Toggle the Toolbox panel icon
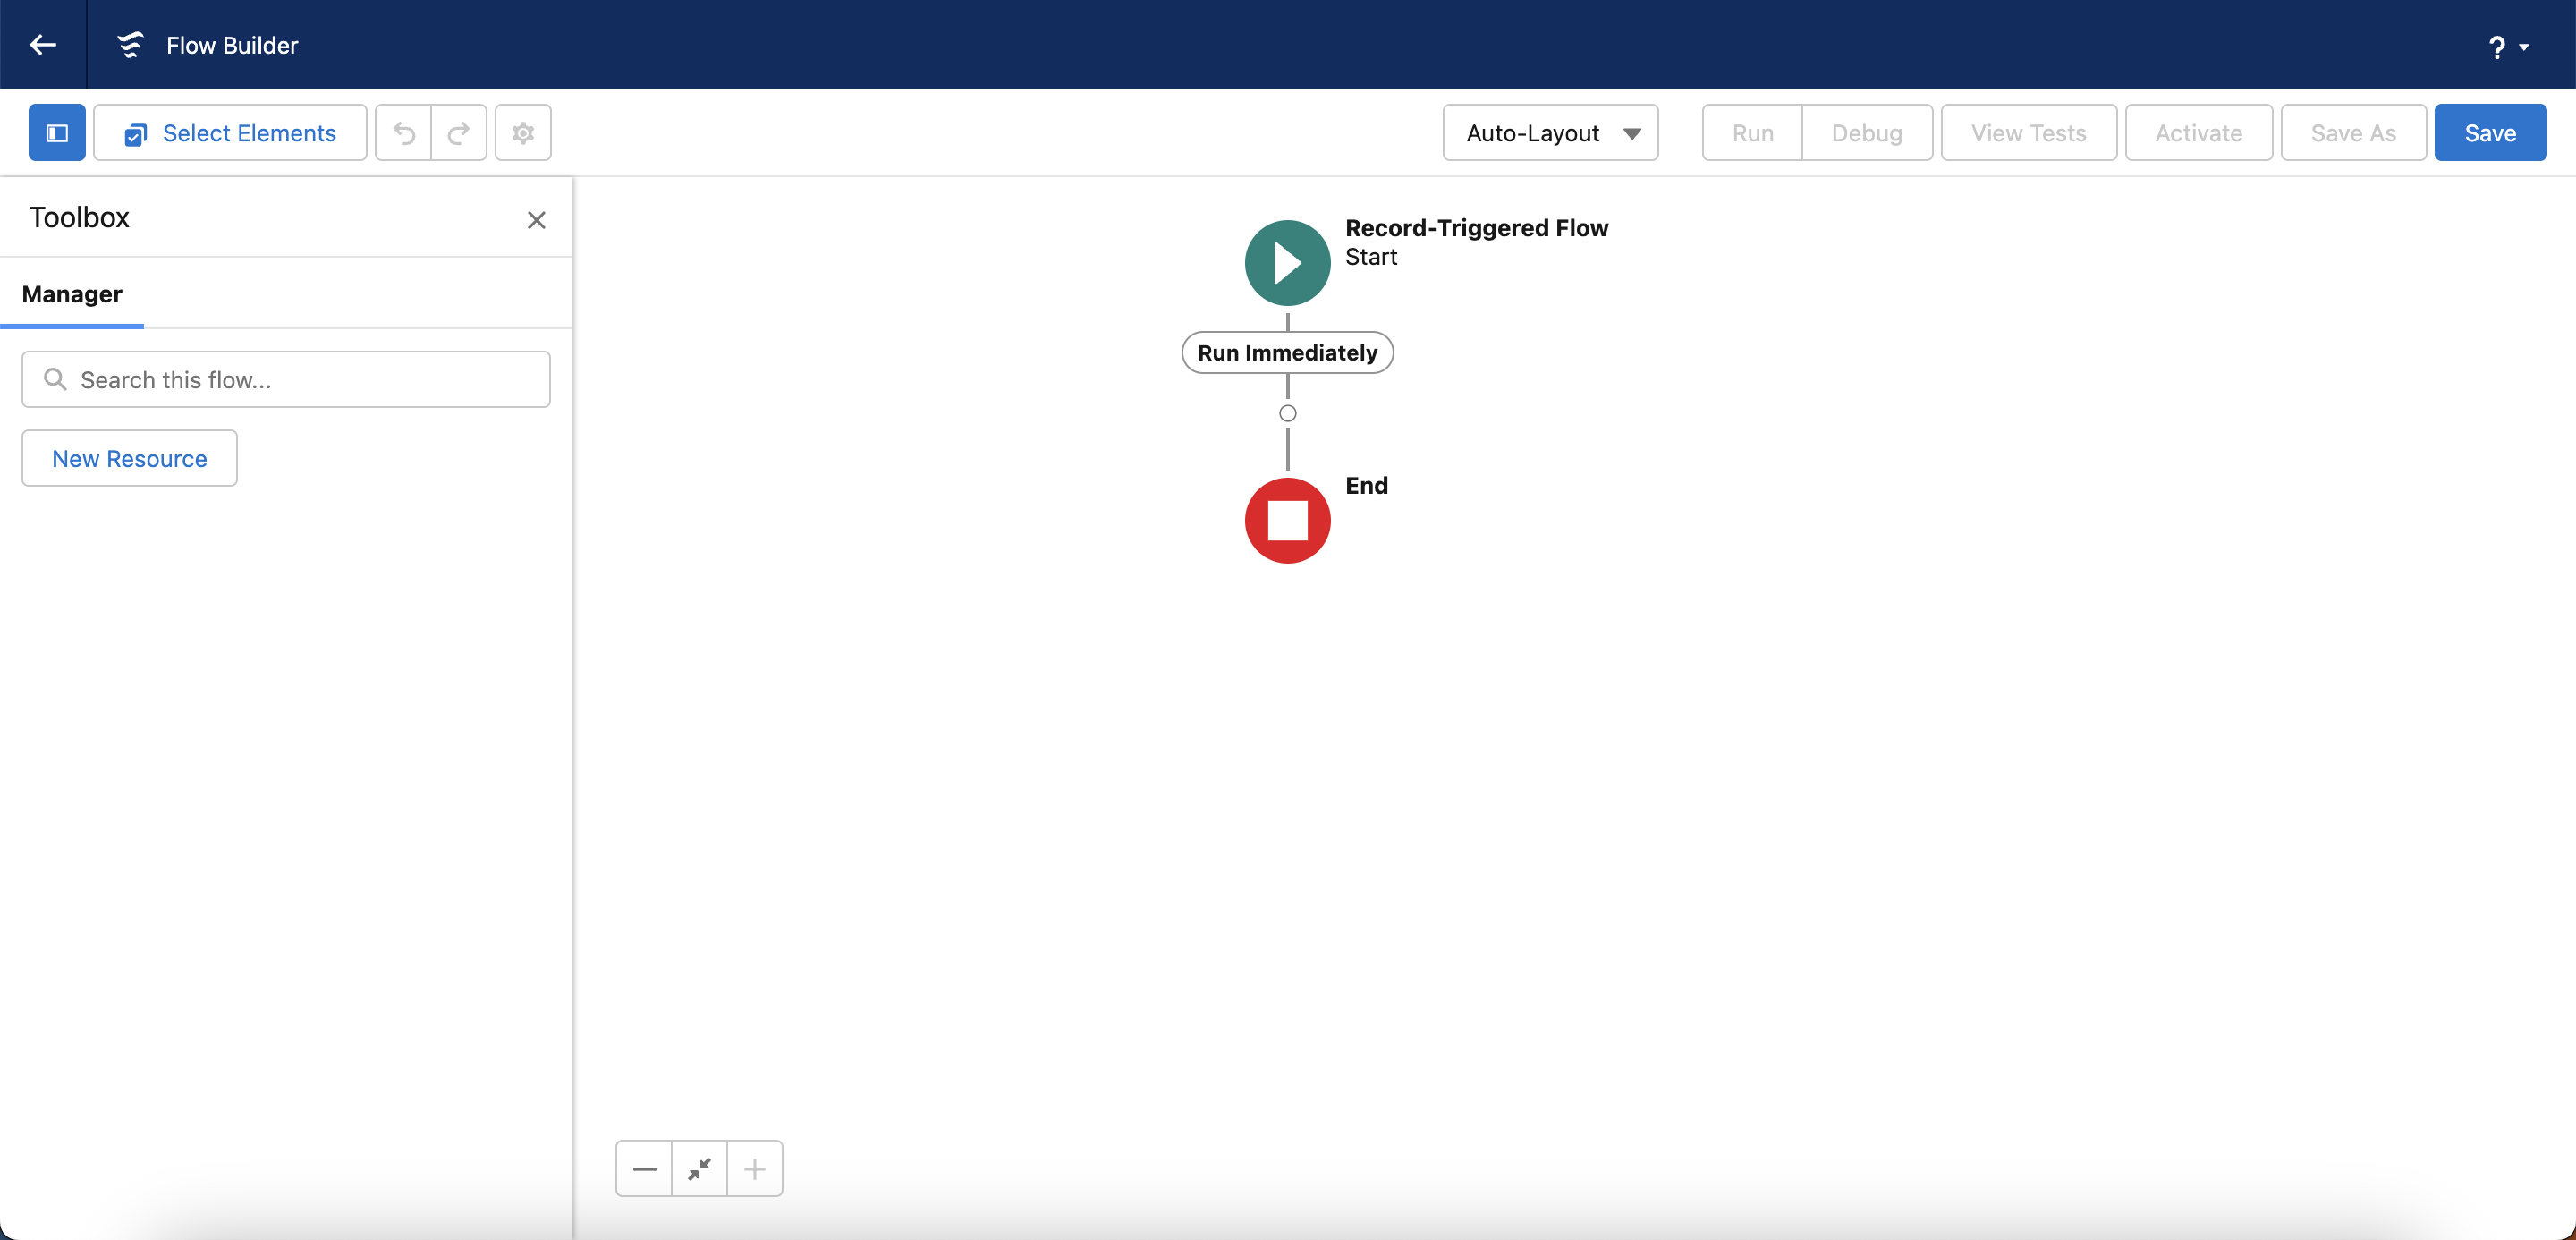The image size is (2576, 1240). [x=57, y=133]
